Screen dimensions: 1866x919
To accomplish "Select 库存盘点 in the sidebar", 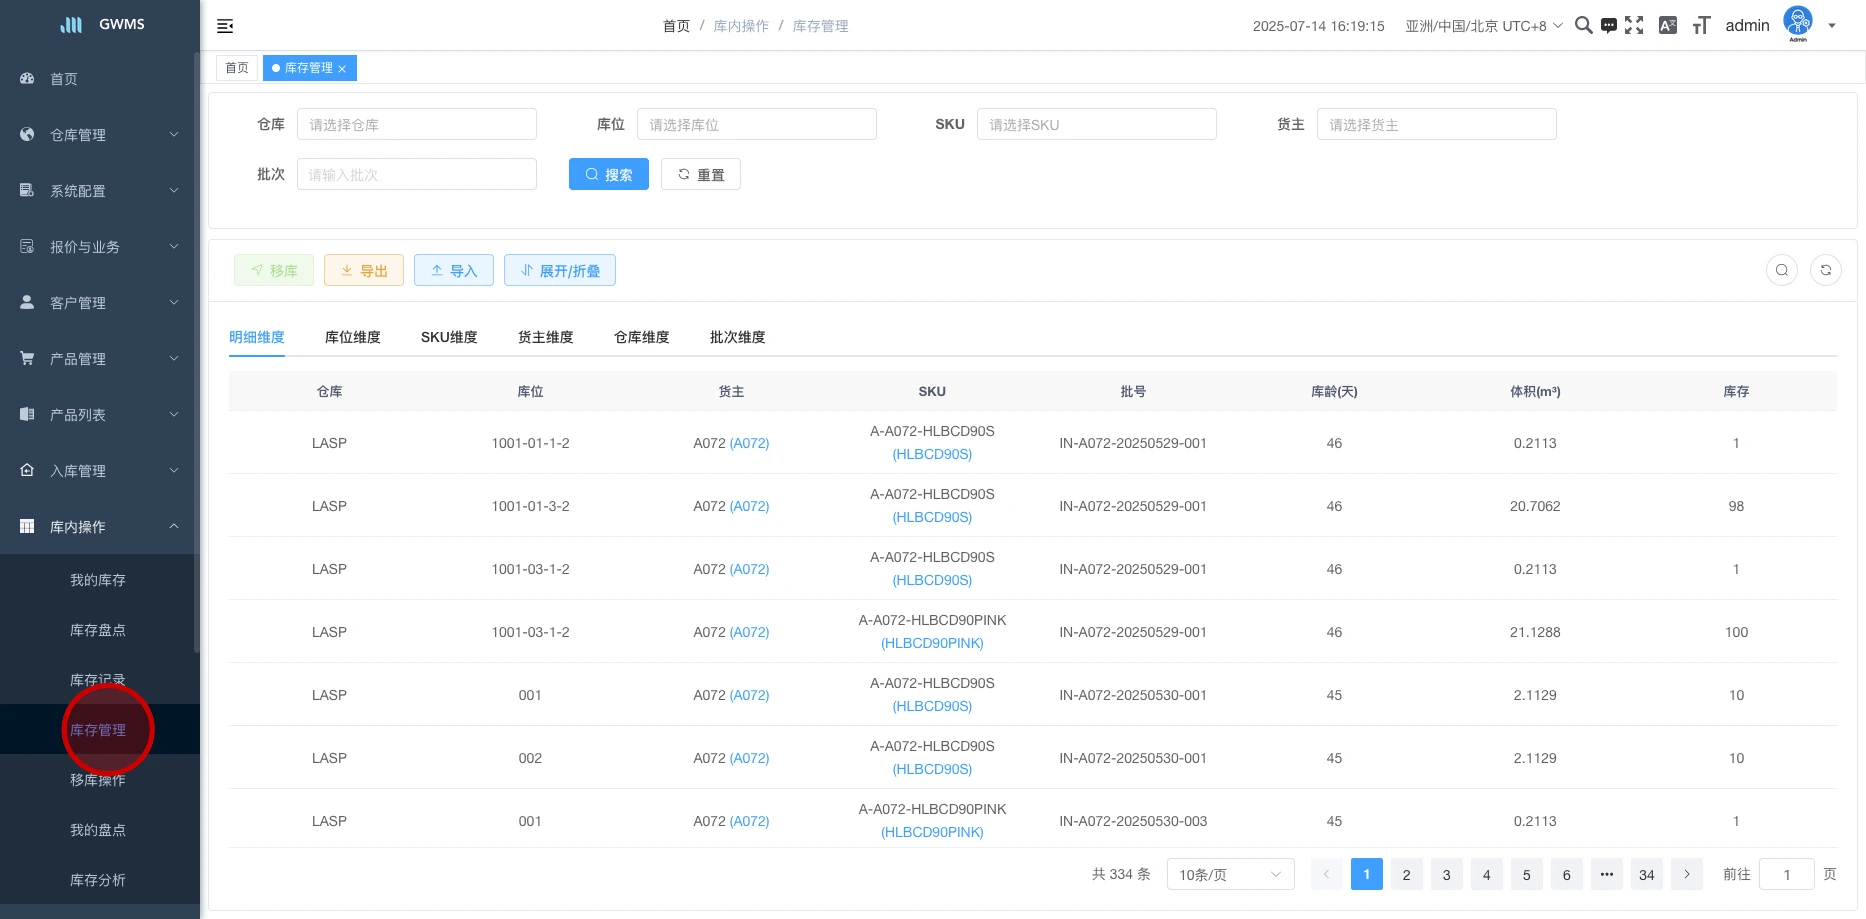I will pyautogui.click(x=98, y=630).
